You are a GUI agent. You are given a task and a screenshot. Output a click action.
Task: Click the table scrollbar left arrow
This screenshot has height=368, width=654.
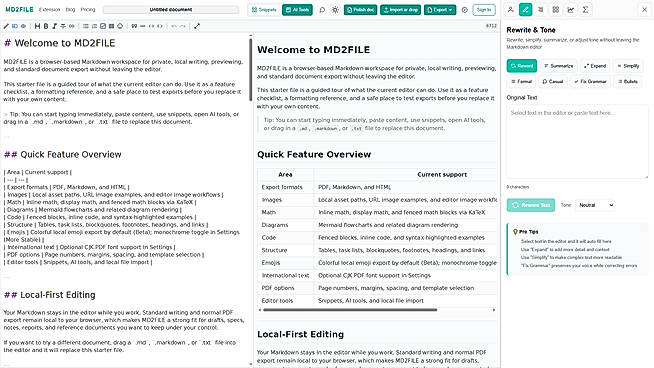(x=260, y=310)
